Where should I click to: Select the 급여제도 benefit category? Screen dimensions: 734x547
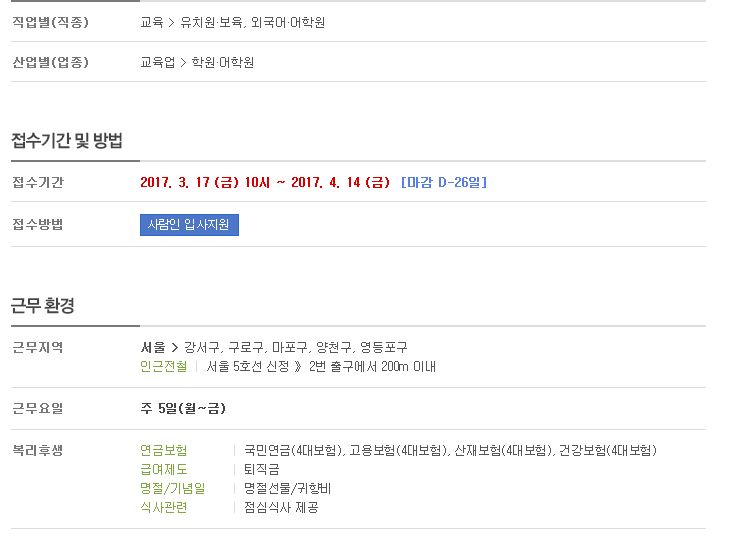pos(163,469)
